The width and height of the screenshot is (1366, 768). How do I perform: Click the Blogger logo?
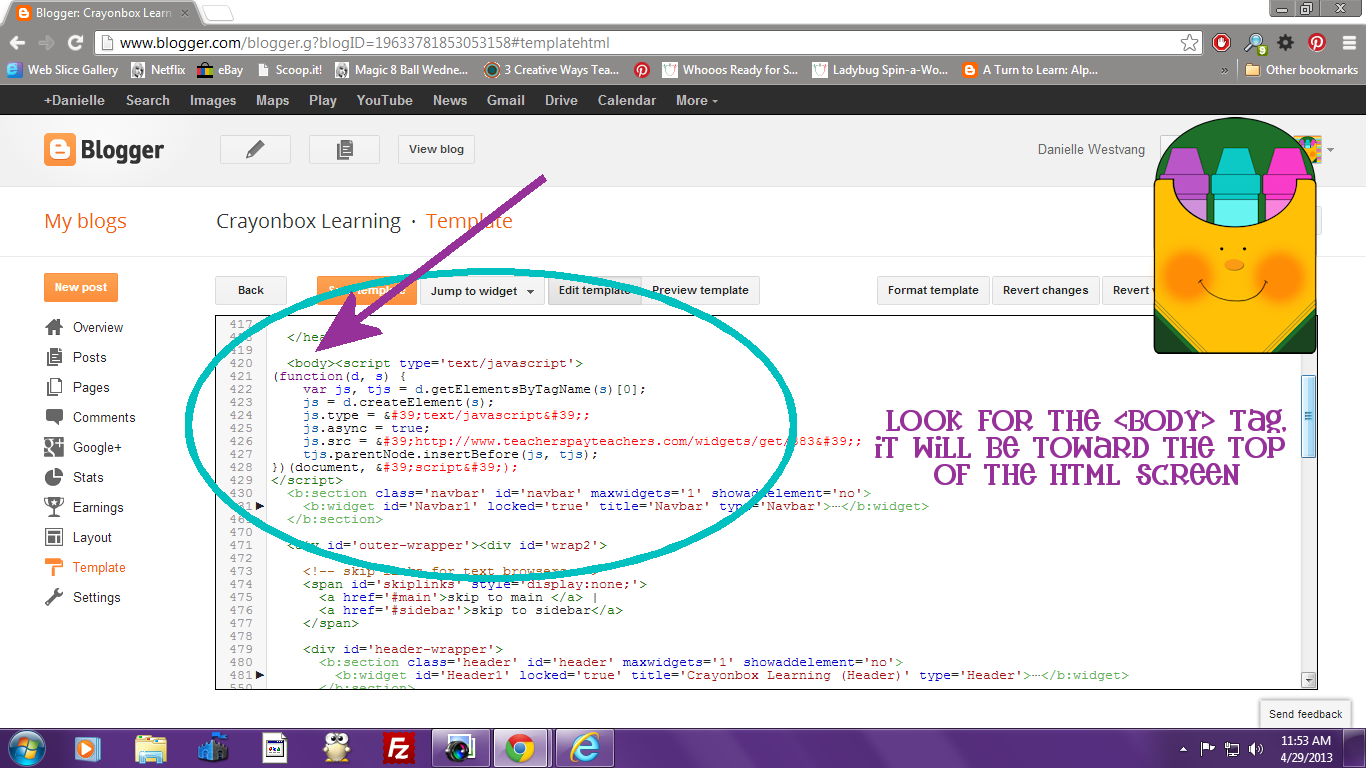point(104,150)
